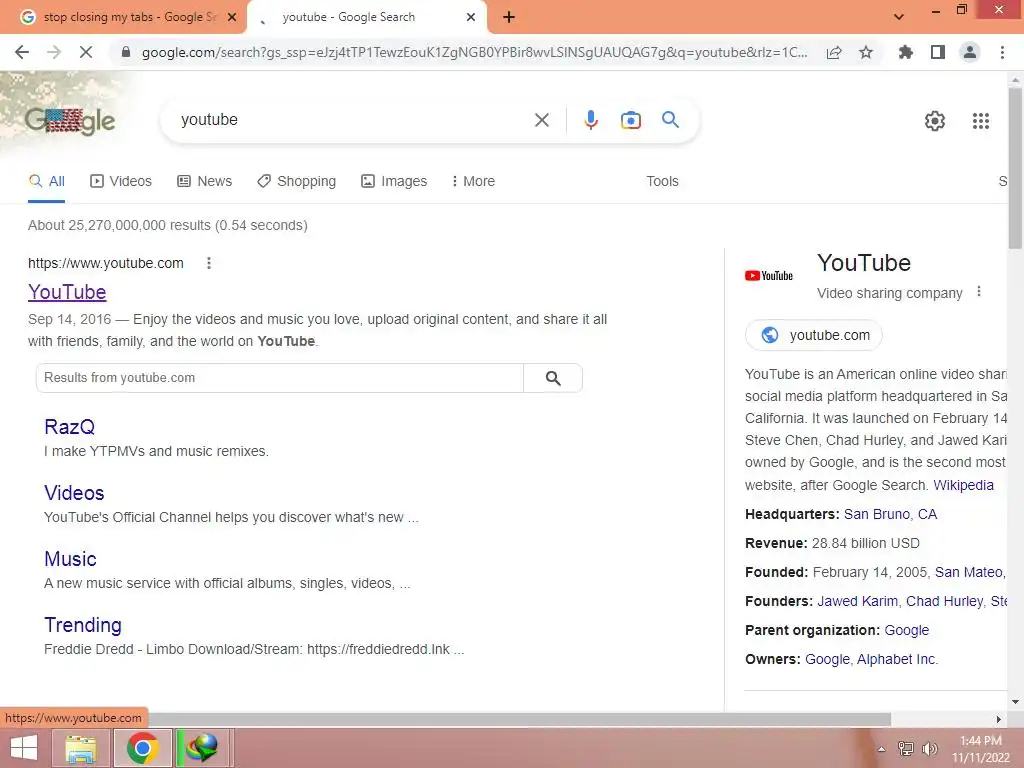Visit youtube.com chip in knowledge panel
This screenshot has width=1024, height=768.
tap(814, 335)
